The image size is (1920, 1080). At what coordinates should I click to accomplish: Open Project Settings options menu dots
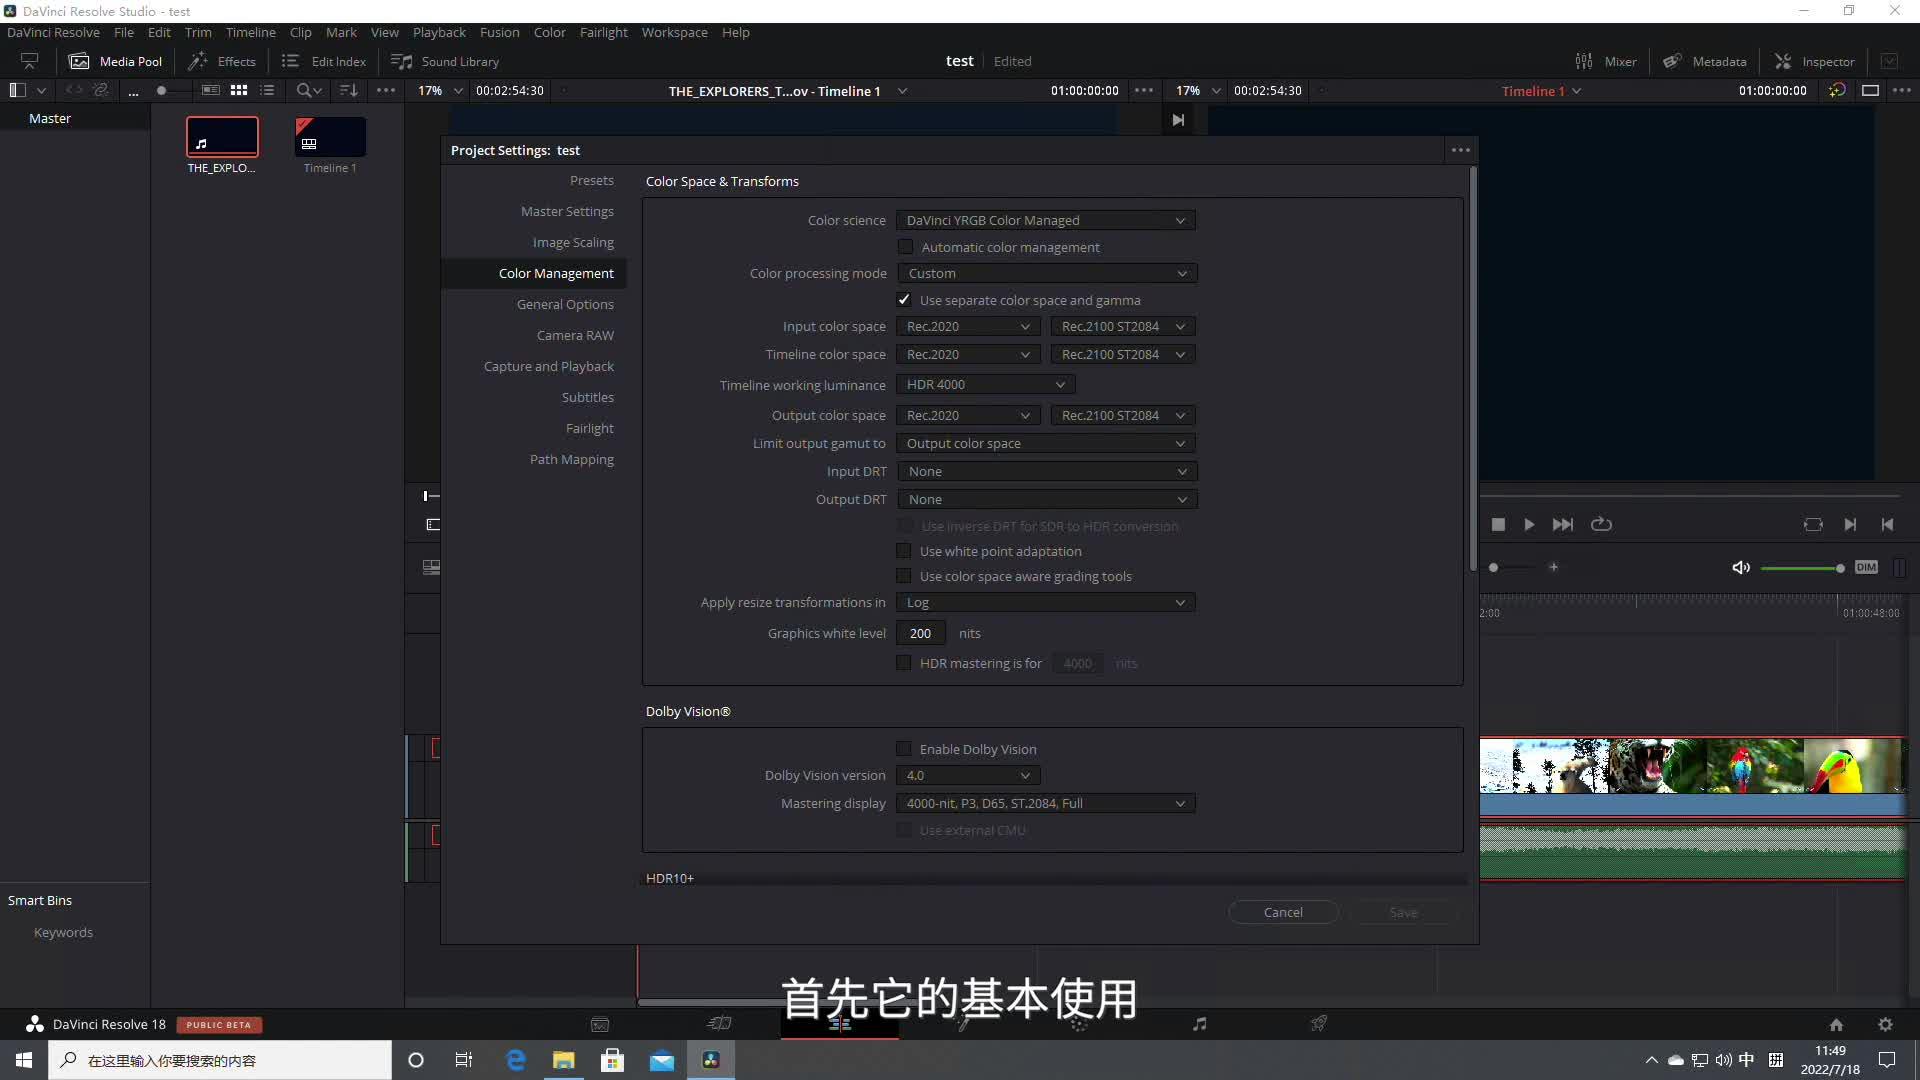1460,150
